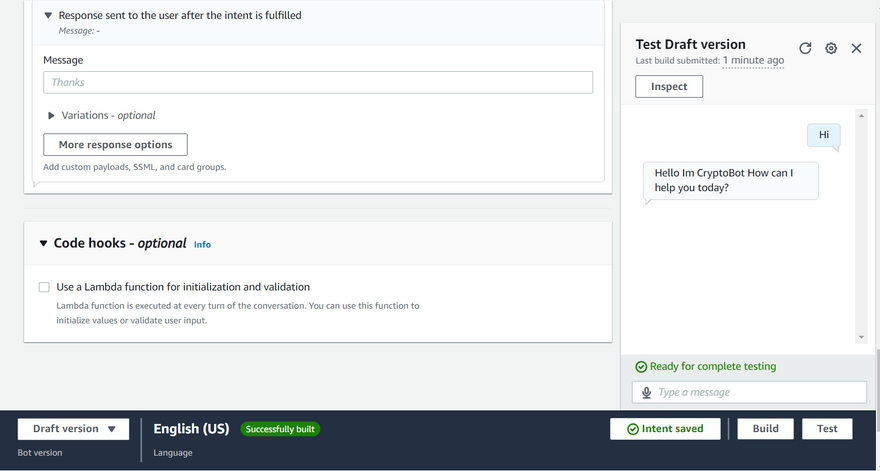The height and width of the screenshot is (471, 880).
Task: Click More response options button
Action: coord(115,145)
